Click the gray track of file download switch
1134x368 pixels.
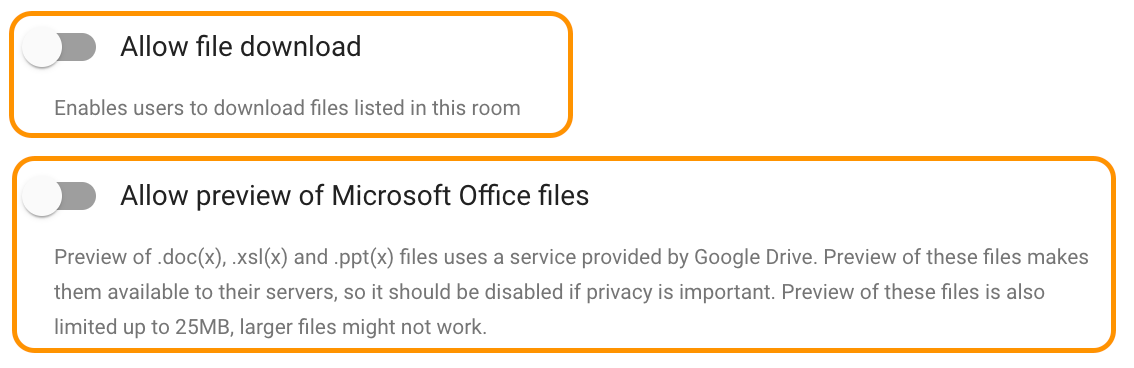pyautogui.click(x=80, y=48)
